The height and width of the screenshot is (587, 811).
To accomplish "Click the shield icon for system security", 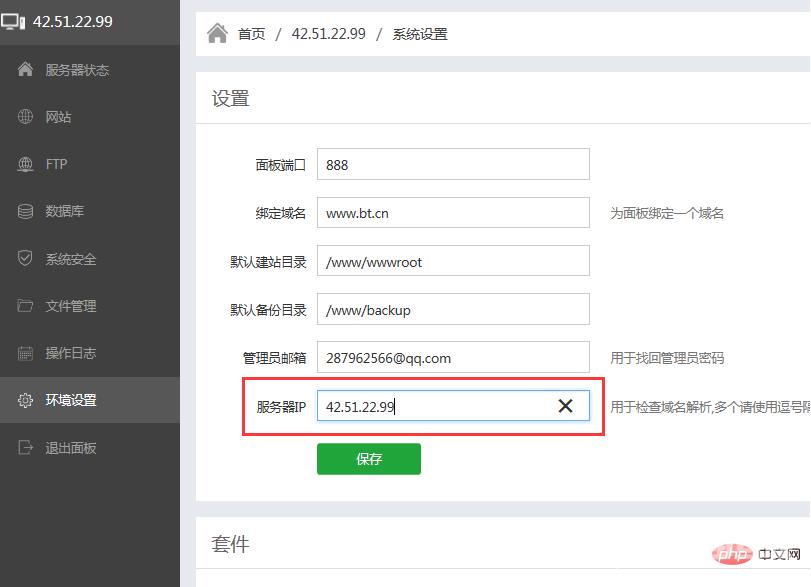I will (26, 259).
